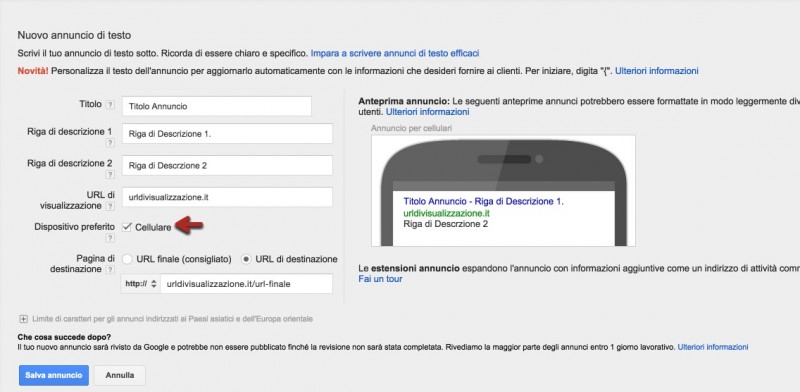Image resolution: width=800 pixels, height=392 pixels.
Task: Open help icon beside Pagina di destinazione
Action: (x=110, y=270)
